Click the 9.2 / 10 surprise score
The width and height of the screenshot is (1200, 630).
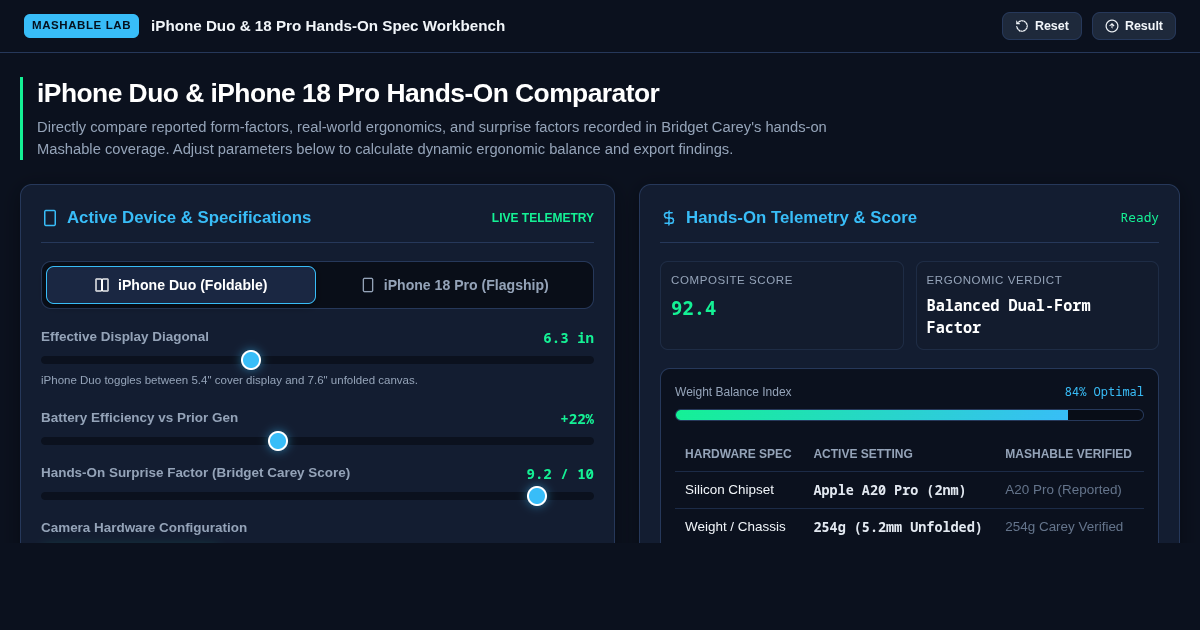coord(560,474)
